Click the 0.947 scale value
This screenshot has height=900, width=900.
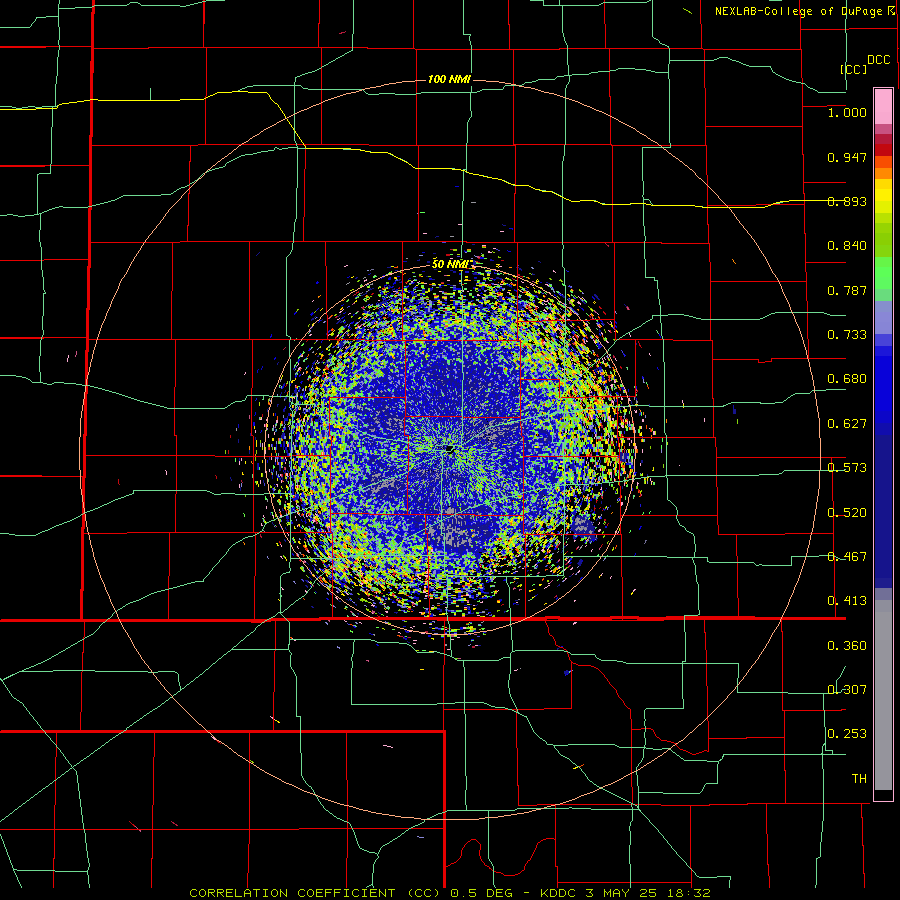[847, 157]
